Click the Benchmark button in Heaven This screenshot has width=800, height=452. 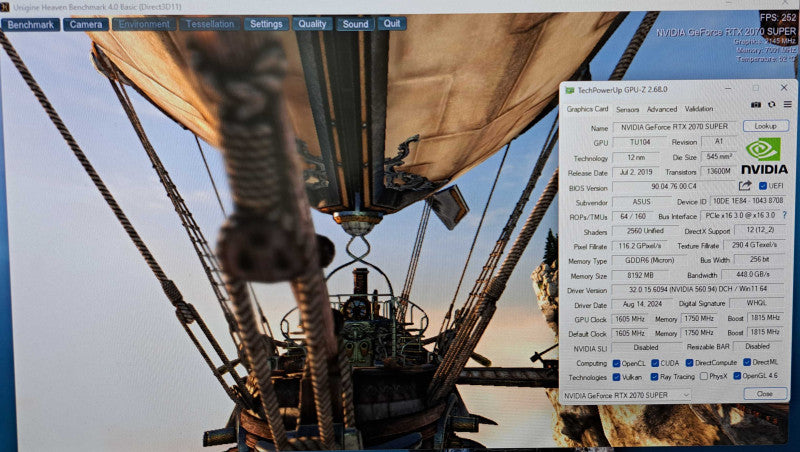coord(31,24)
